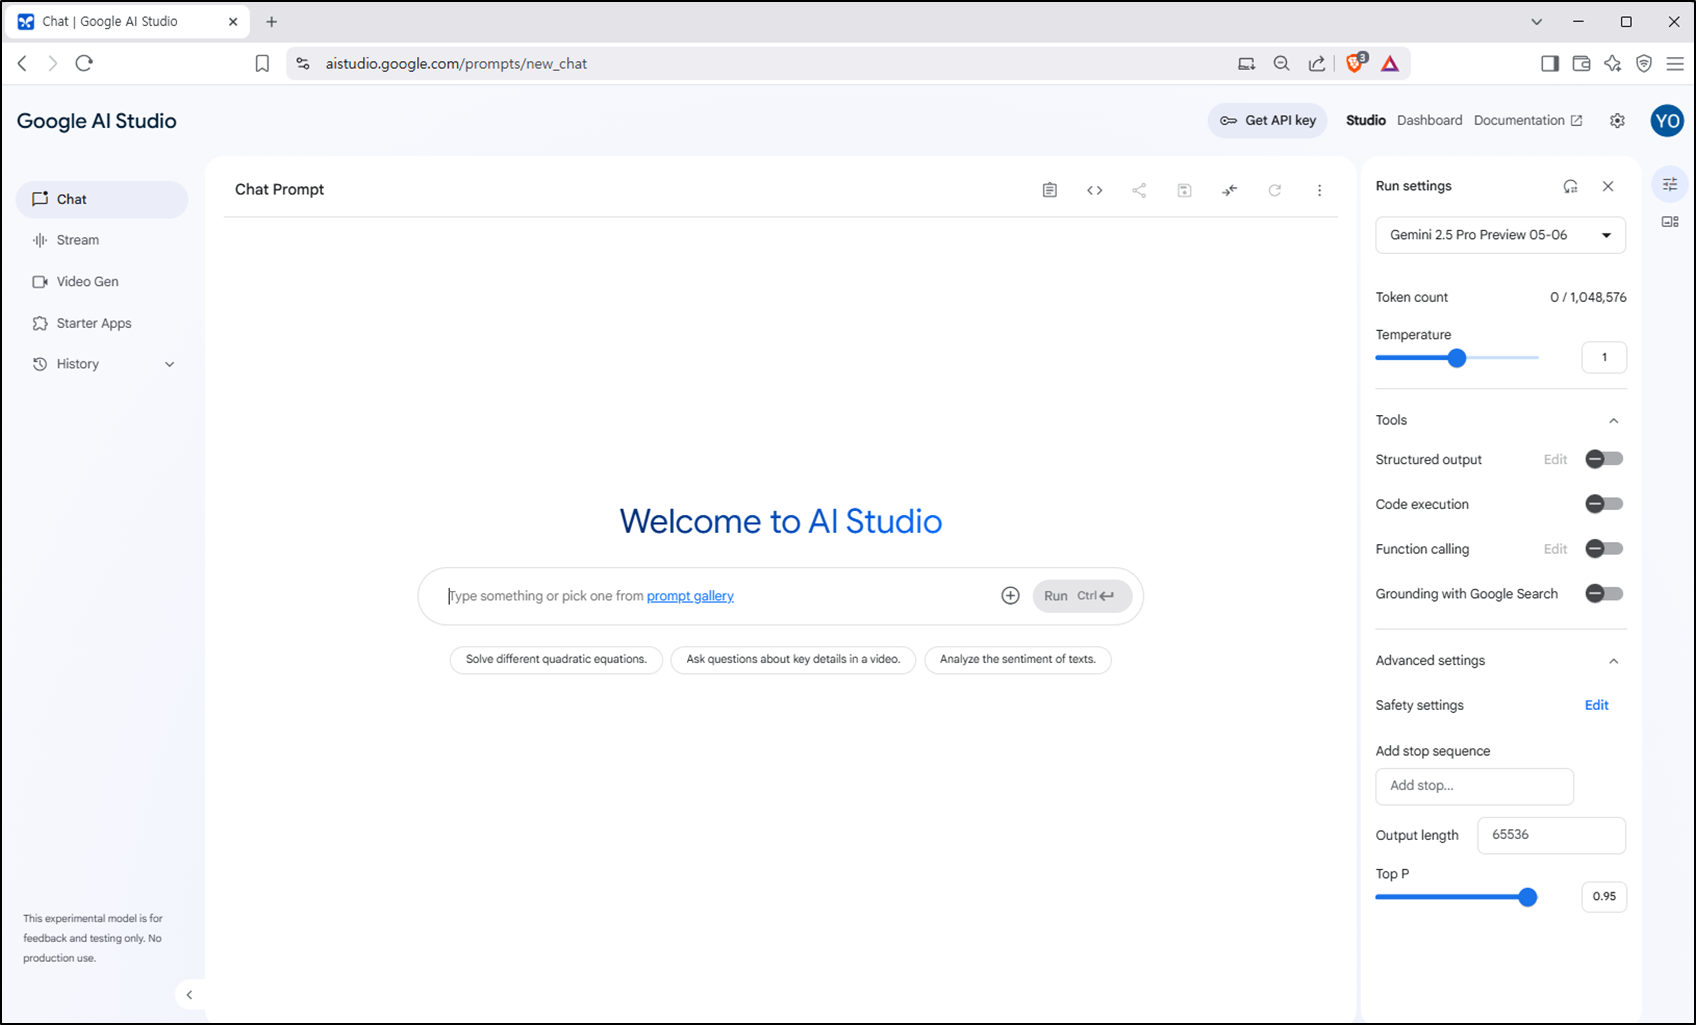Click the Get API key button
Image resolution: width=1696 pixels, height=1025 pixels.
1267,120
